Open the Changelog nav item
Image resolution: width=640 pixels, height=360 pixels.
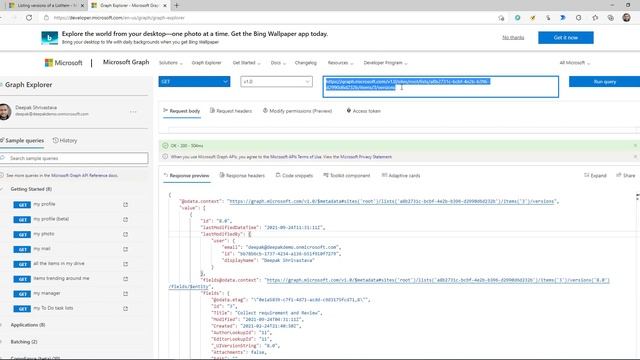point(306,63)
